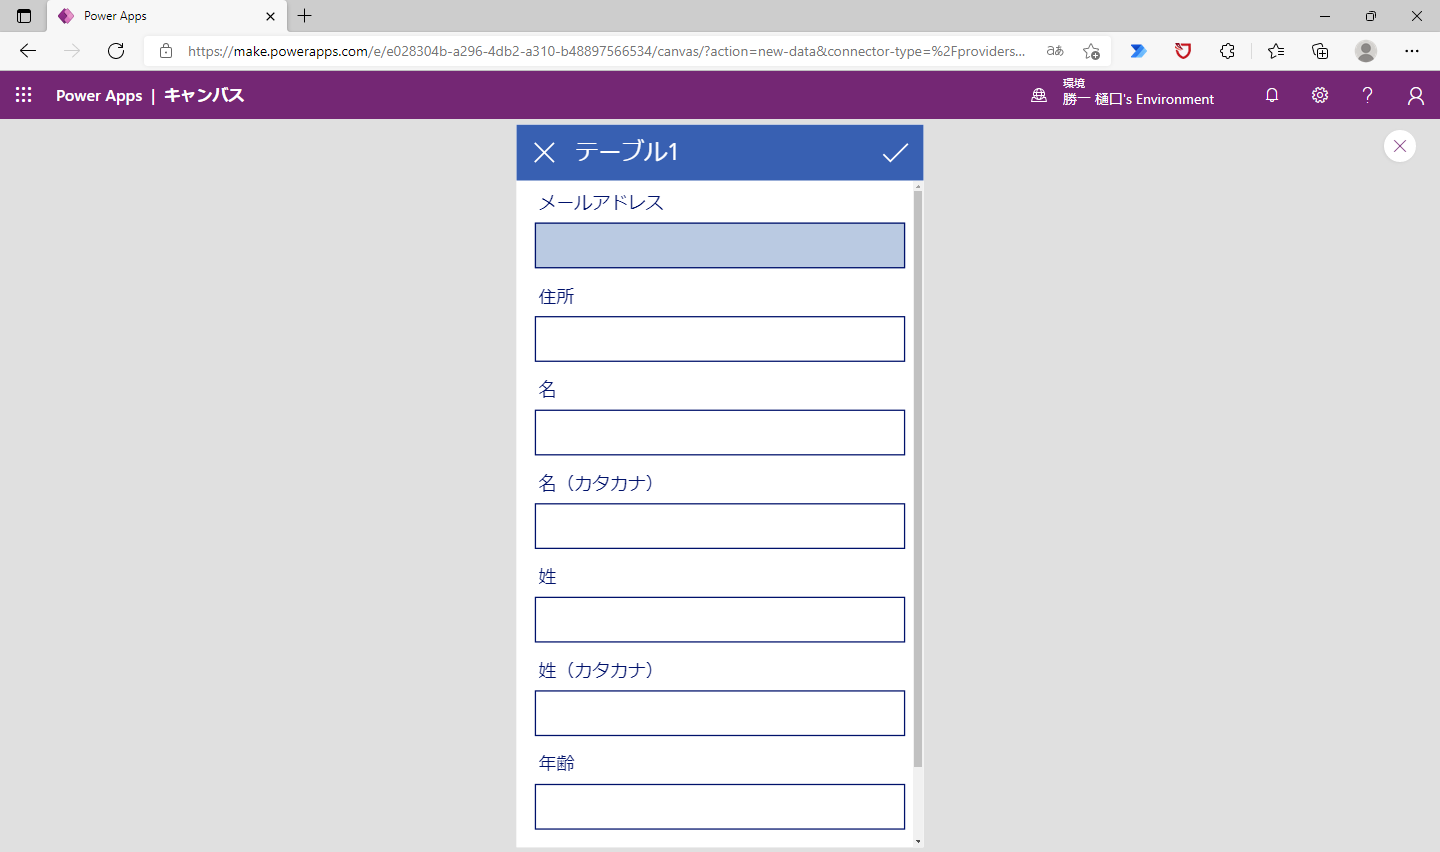The height and width of the screenshot is (852, 1440).
Task: Open the Power Apps settings gear
Action: pyautogui.click(x=1320, y=95)
